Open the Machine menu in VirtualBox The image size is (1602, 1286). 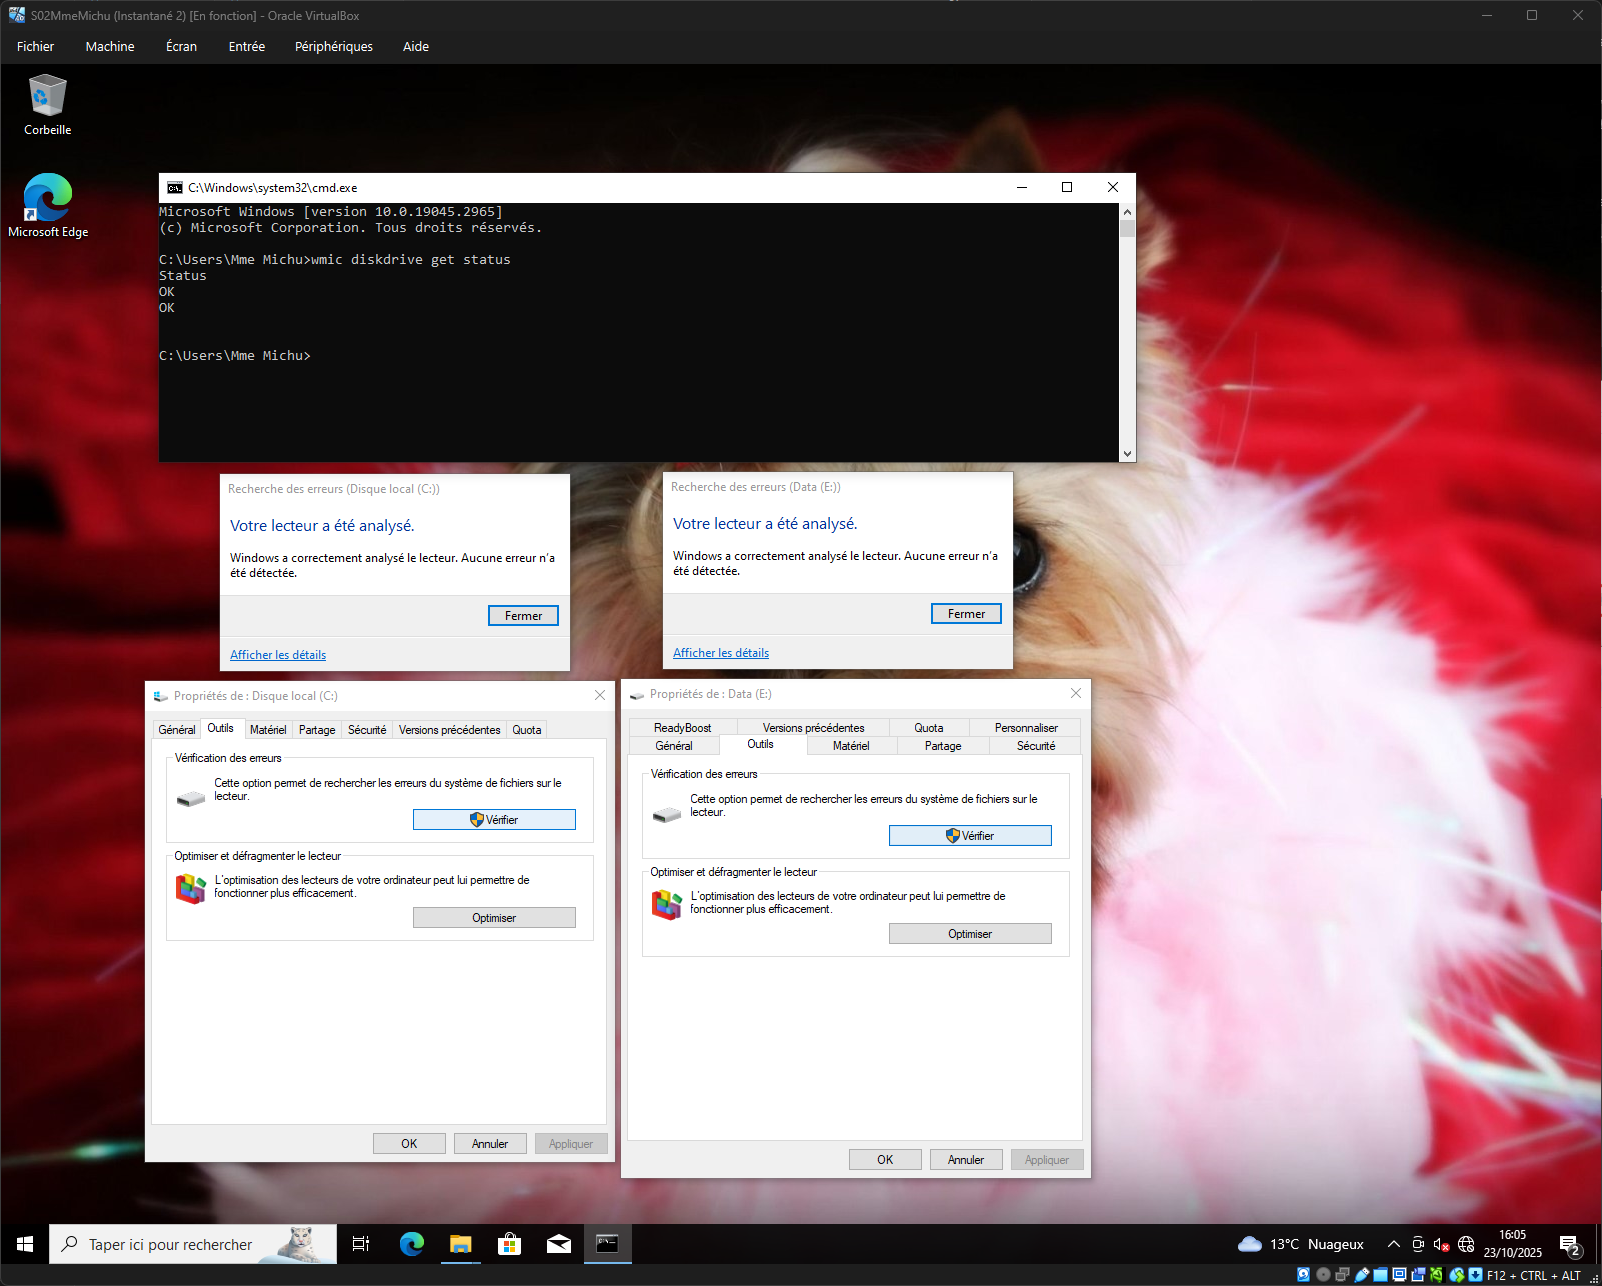110,46
